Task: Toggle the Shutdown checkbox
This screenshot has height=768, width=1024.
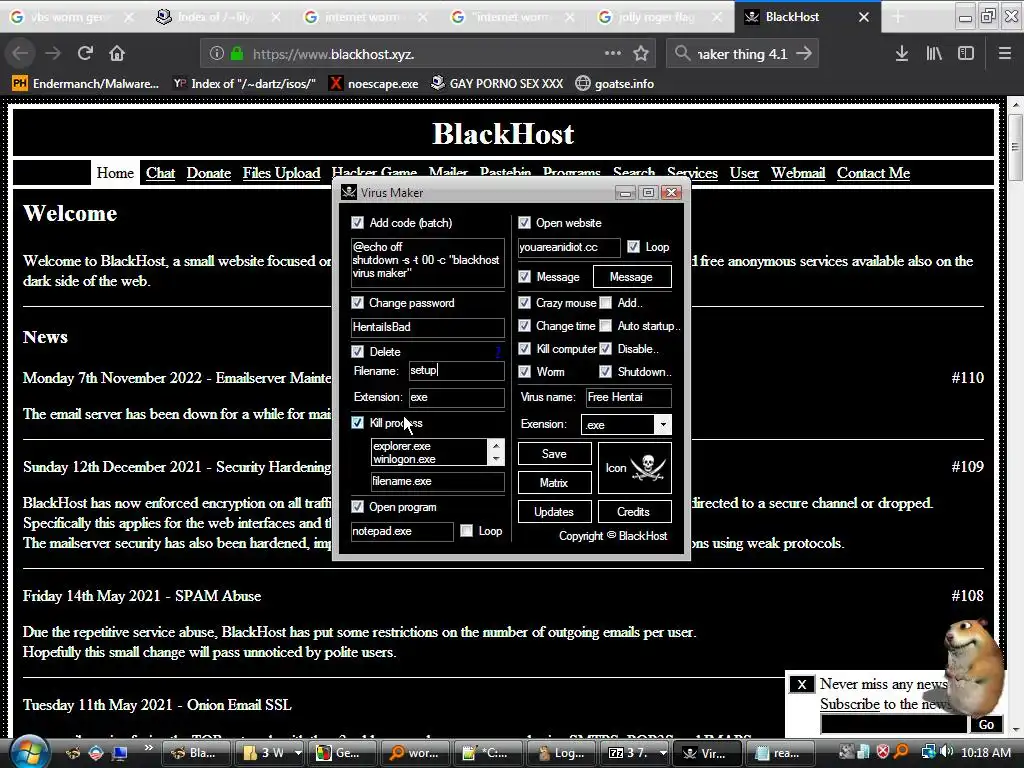Action: [606, 372]
